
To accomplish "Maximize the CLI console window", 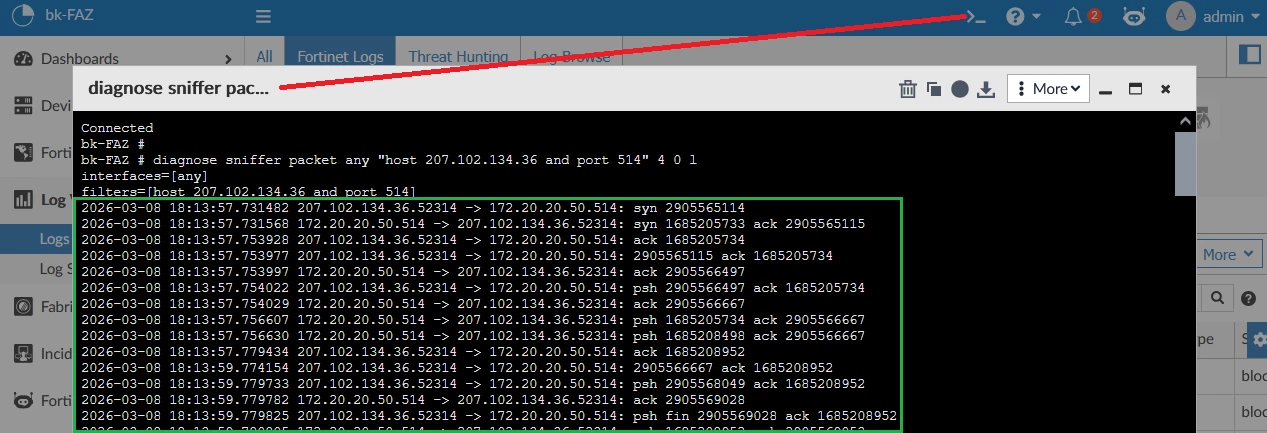I will 1135,89.
